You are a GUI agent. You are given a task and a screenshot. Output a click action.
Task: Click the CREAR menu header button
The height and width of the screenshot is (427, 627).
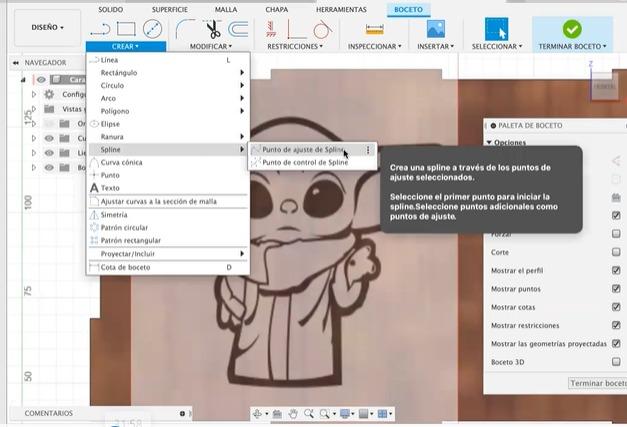pos(126,46)
